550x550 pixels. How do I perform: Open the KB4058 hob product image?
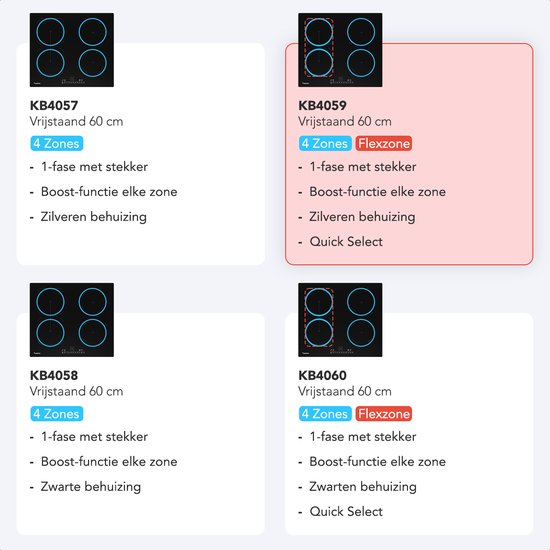(72, 320)
